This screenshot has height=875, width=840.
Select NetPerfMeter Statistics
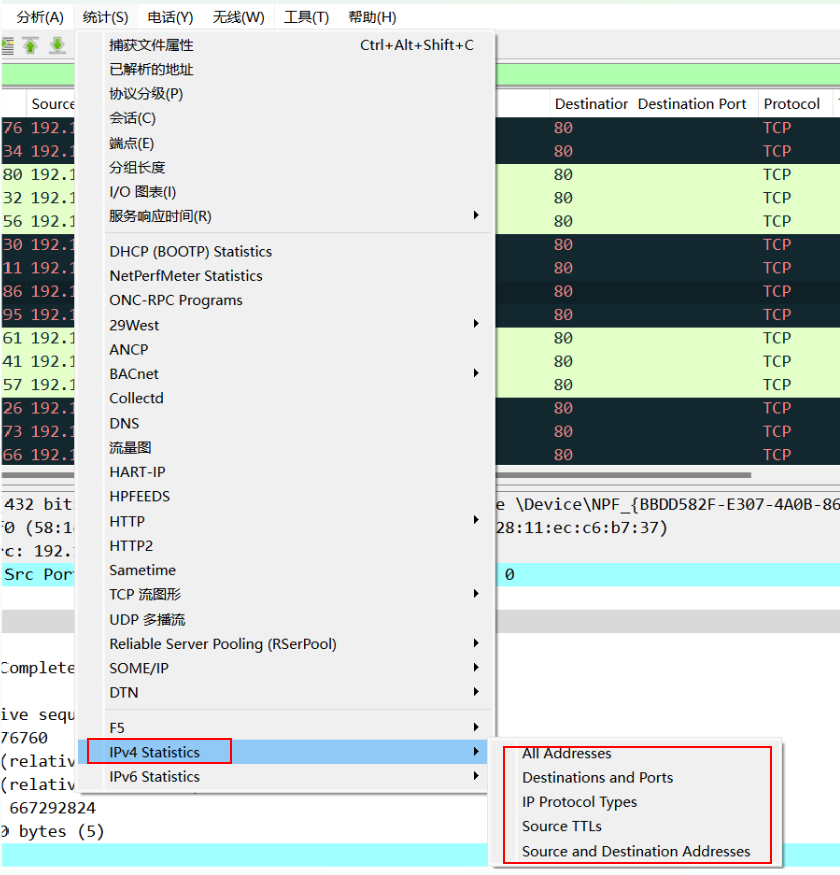286,276
